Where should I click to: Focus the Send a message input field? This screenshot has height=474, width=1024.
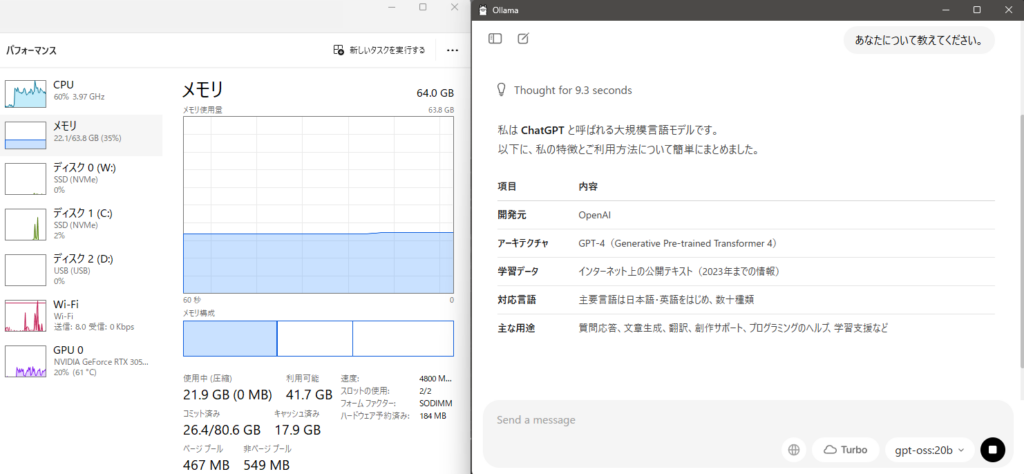[748, 420]
